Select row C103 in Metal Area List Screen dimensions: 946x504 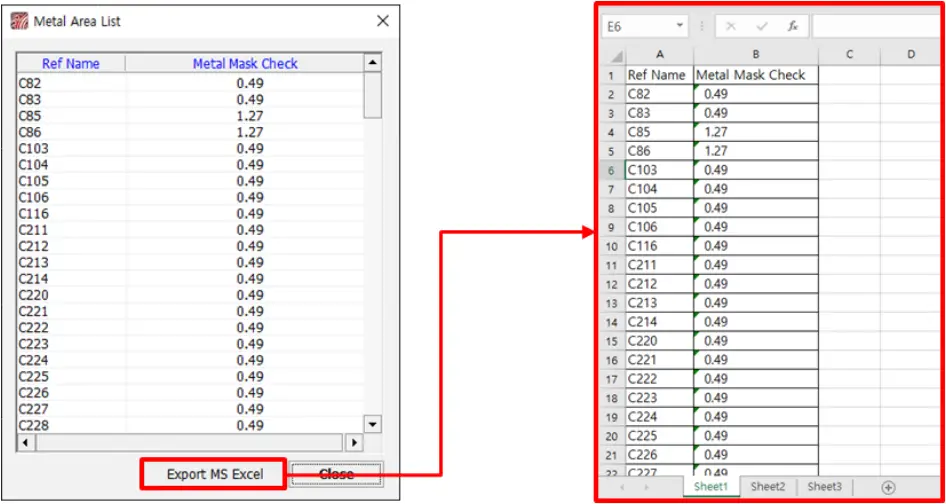click(190, 148)
